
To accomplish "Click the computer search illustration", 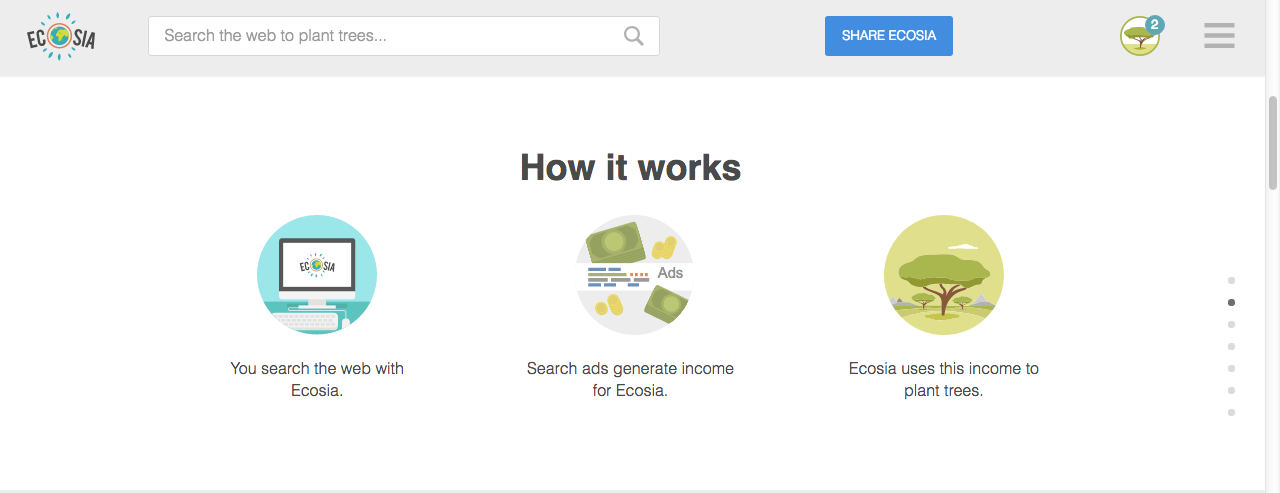I will click(x=317, y=274).
